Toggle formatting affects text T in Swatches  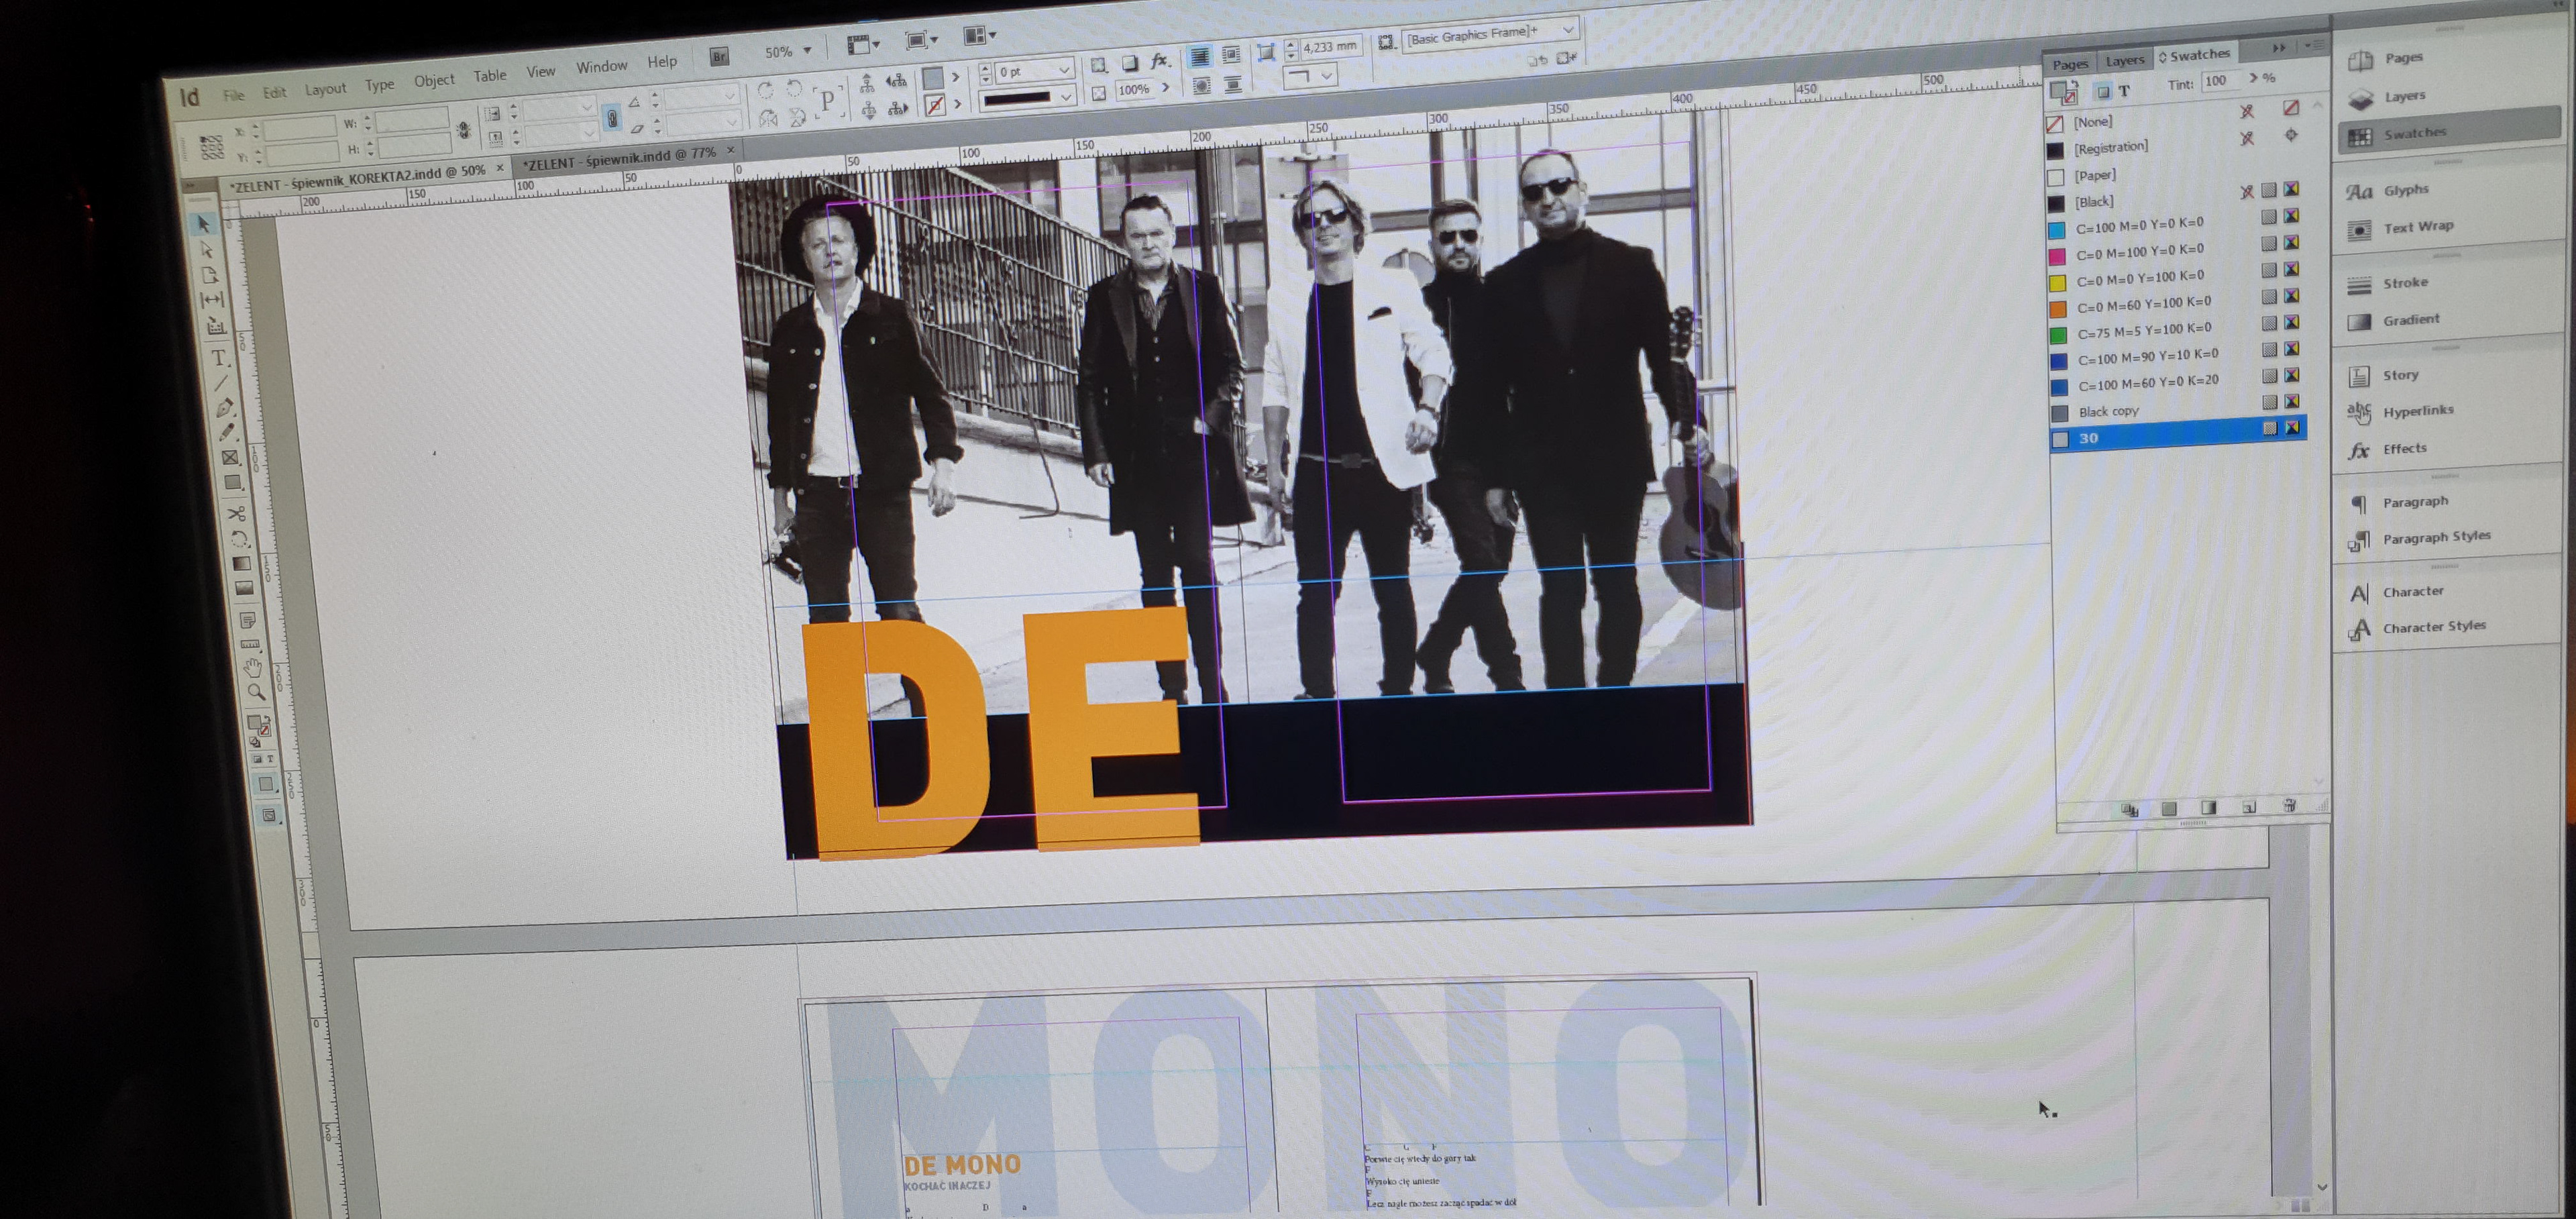pyautogui.click(x=2124, y=91)
